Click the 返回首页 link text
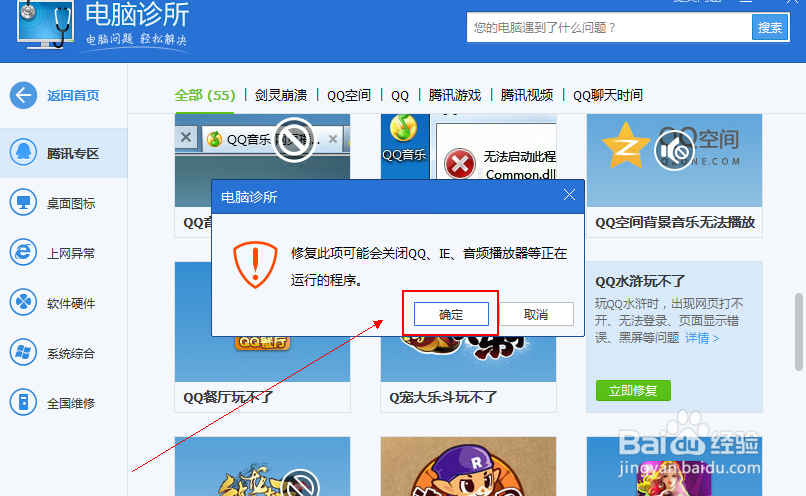 tap(73, 96)
